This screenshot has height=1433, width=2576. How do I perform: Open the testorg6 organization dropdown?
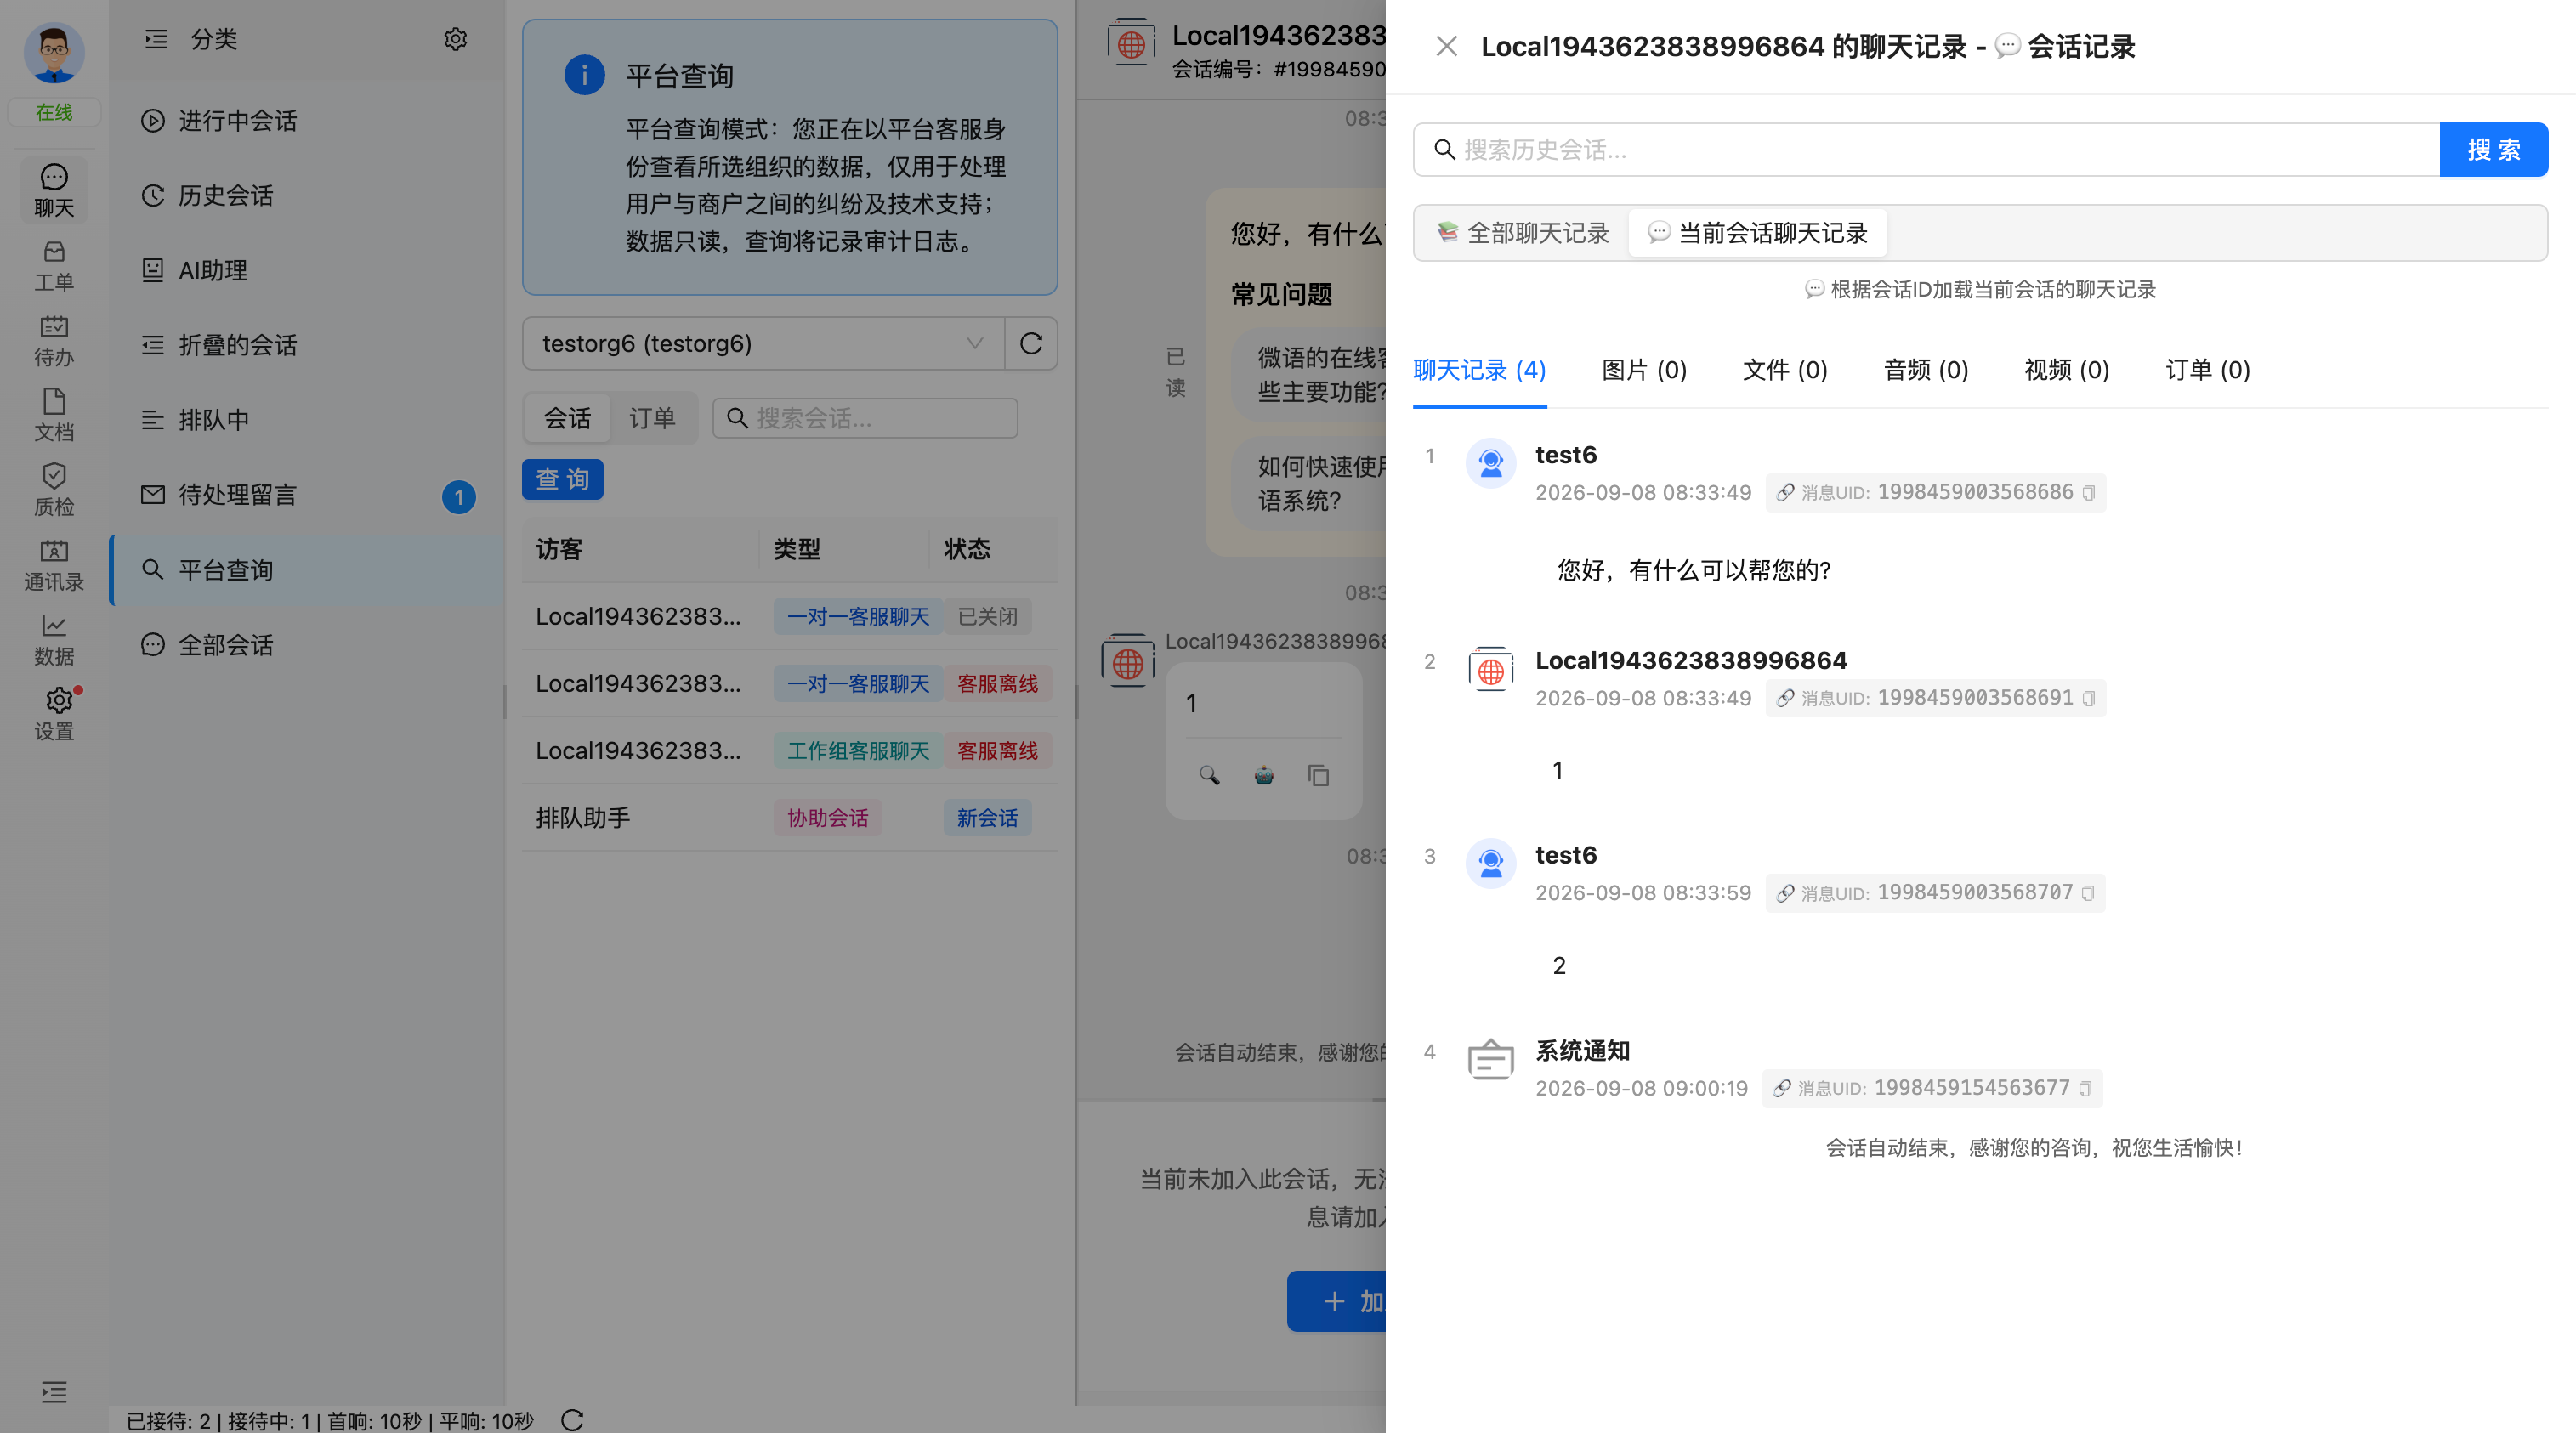[763, 343]
